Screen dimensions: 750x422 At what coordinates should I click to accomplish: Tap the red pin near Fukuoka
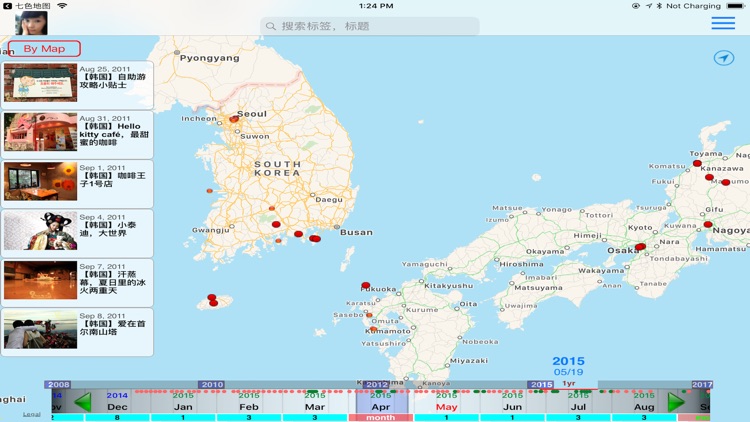click(x=366, y=286)
